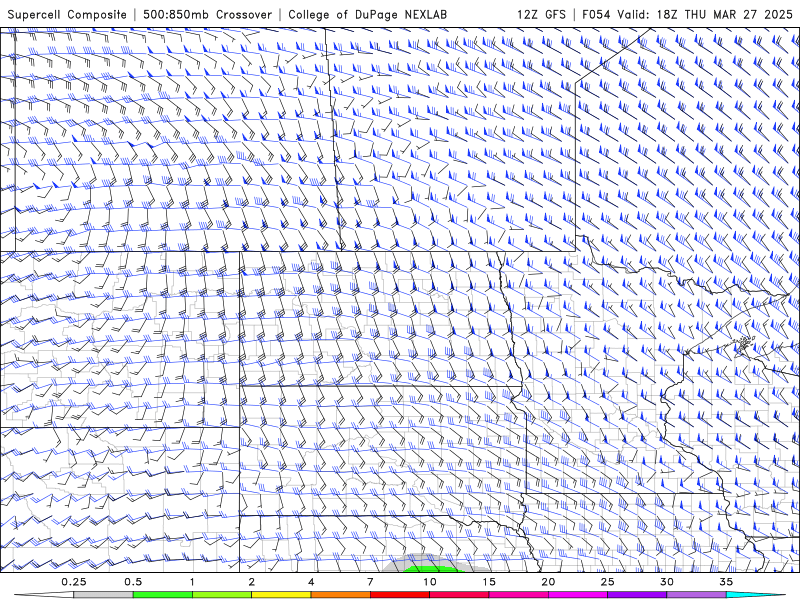800x600 pixels.
Task: Click the green 0.5–1 colorbar segment
Action: [x=163, y=595]
